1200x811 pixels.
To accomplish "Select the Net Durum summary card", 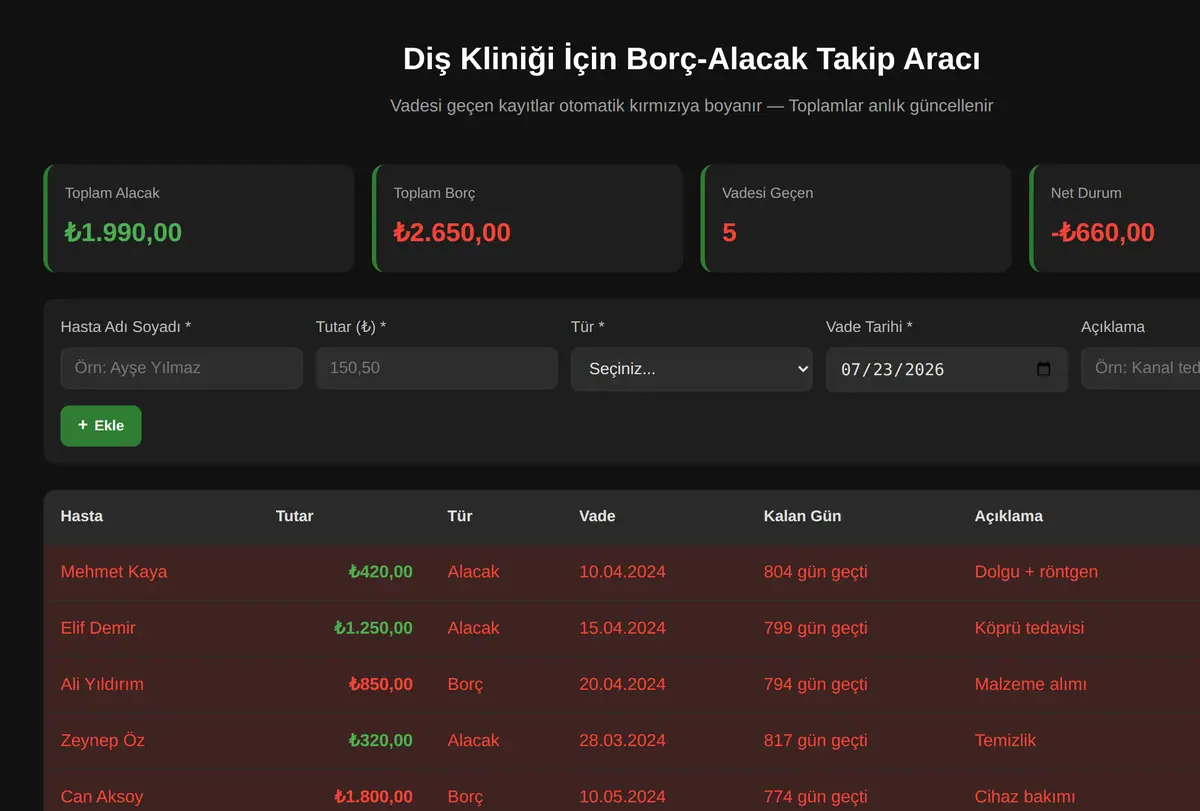I will pos(1115,218).
